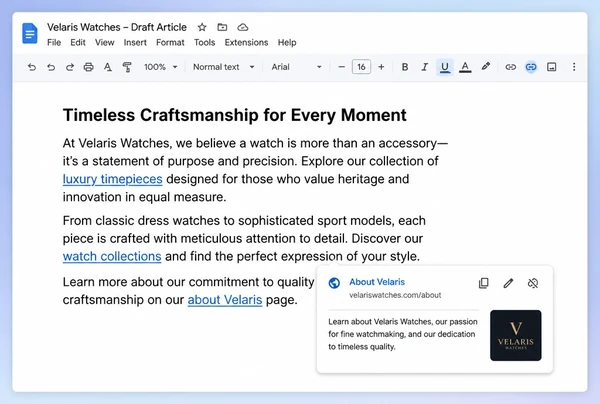
Task: Star the Velaris Watches draft document
Action: 202,27
